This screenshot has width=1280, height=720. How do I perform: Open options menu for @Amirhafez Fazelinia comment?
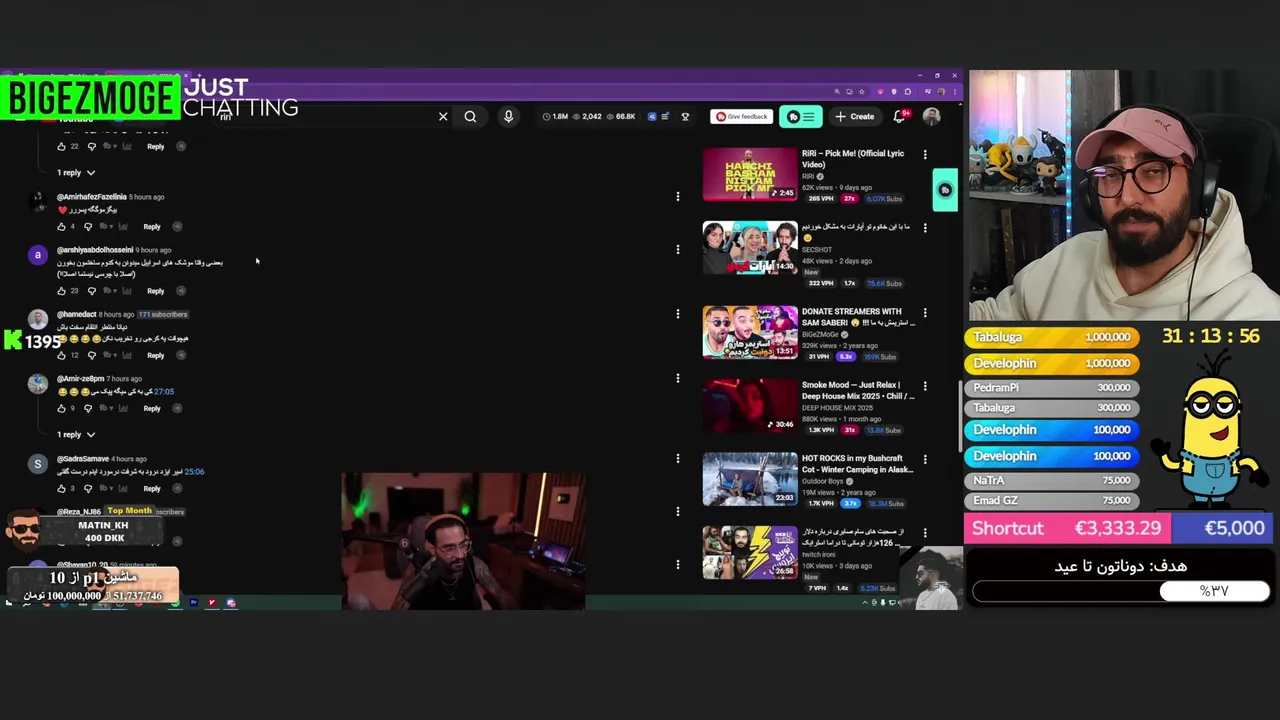click(677, 196)
